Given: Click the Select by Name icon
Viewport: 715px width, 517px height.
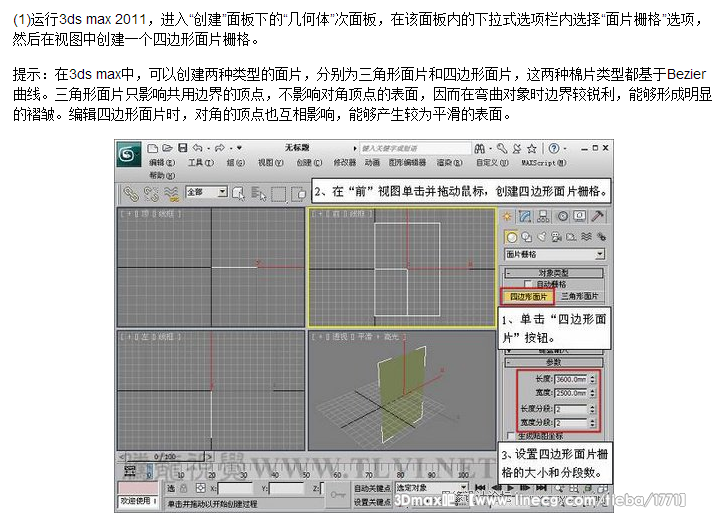Looking at the screenshot, I should click(x=259, y=194).
